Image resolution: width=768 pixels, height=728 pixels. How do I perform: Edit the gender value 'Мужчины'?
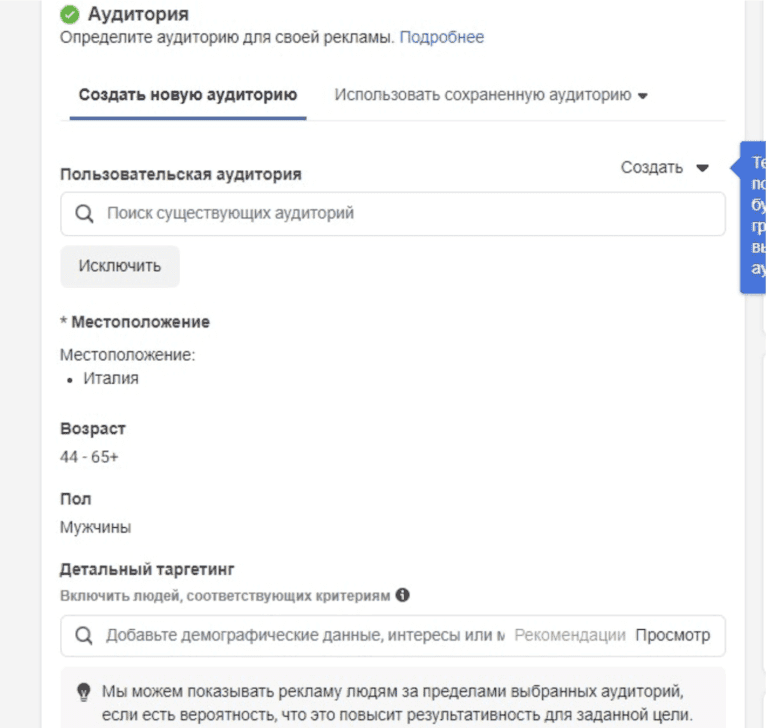96,528
